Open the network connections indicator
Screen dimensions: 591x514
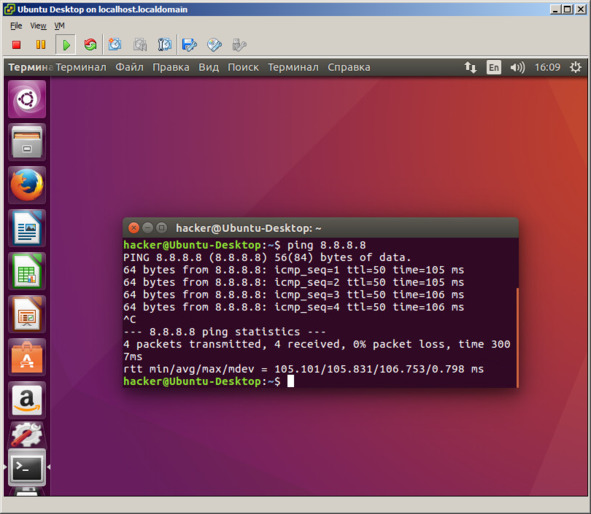[470, 67]
